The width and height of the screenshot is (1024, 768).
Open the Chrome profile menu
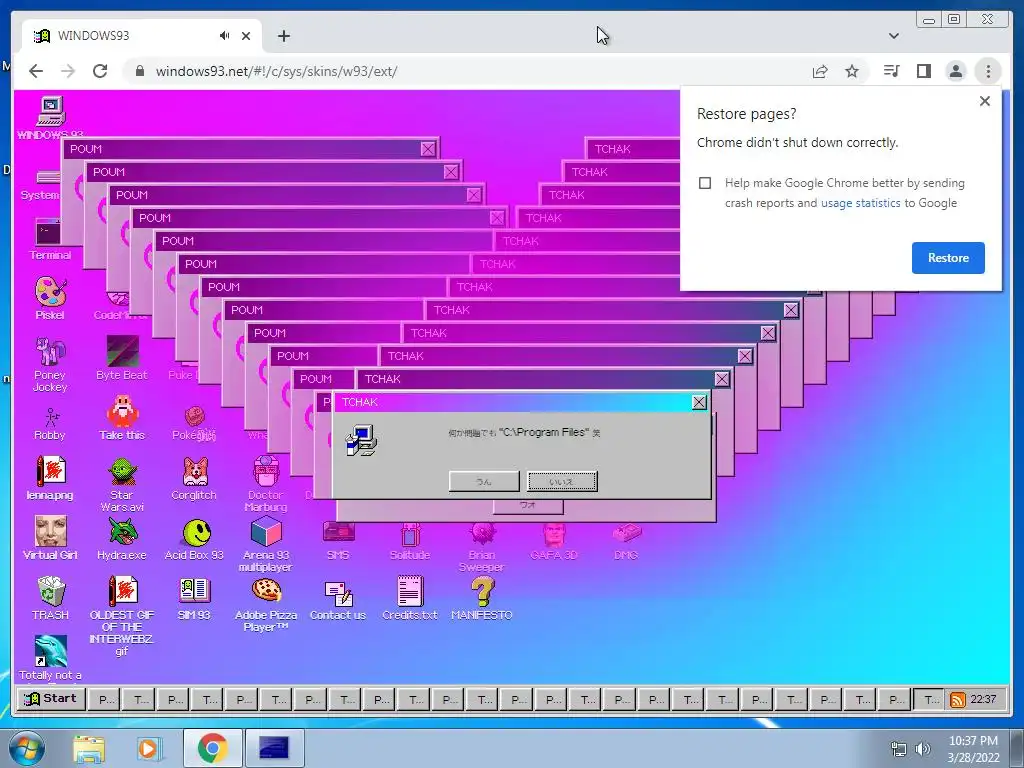coord(956,71)
